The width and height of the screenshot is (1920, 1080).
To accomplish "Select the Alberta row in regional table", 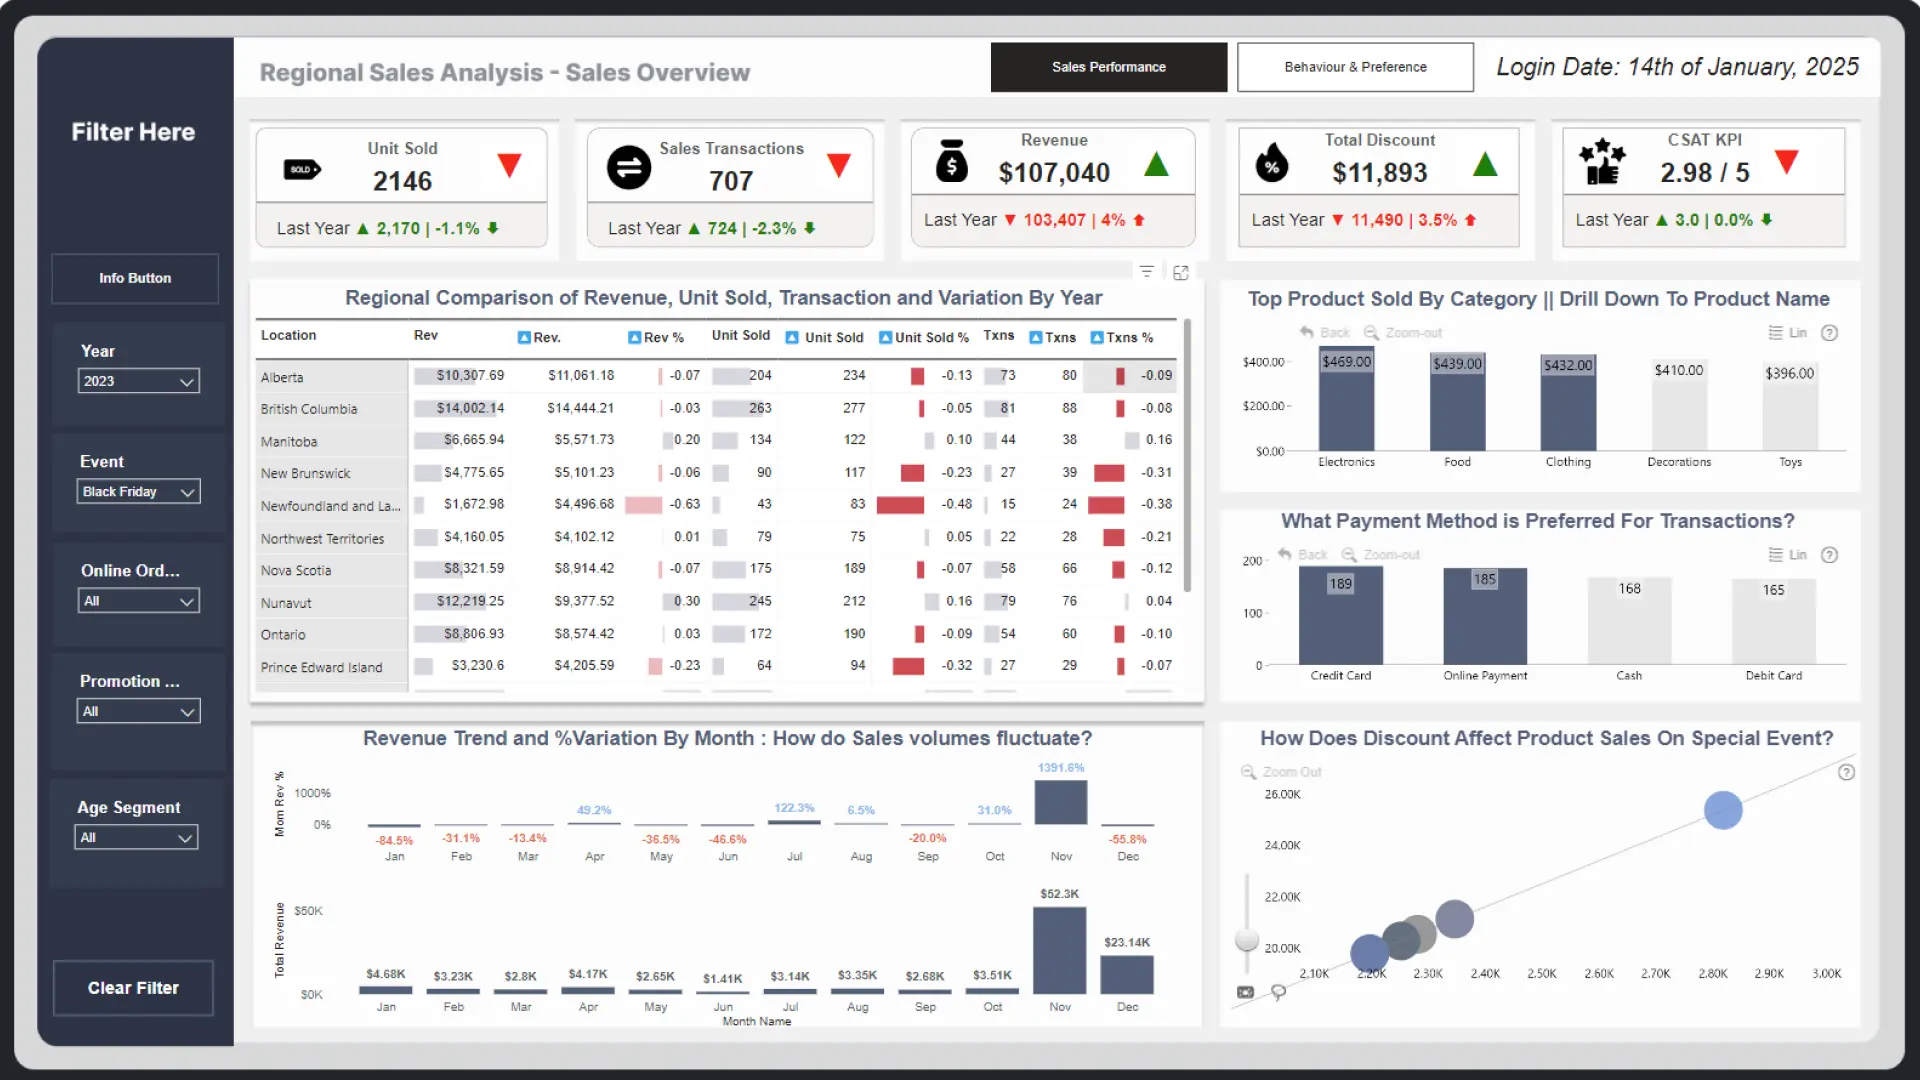I will tap(717, 376).
